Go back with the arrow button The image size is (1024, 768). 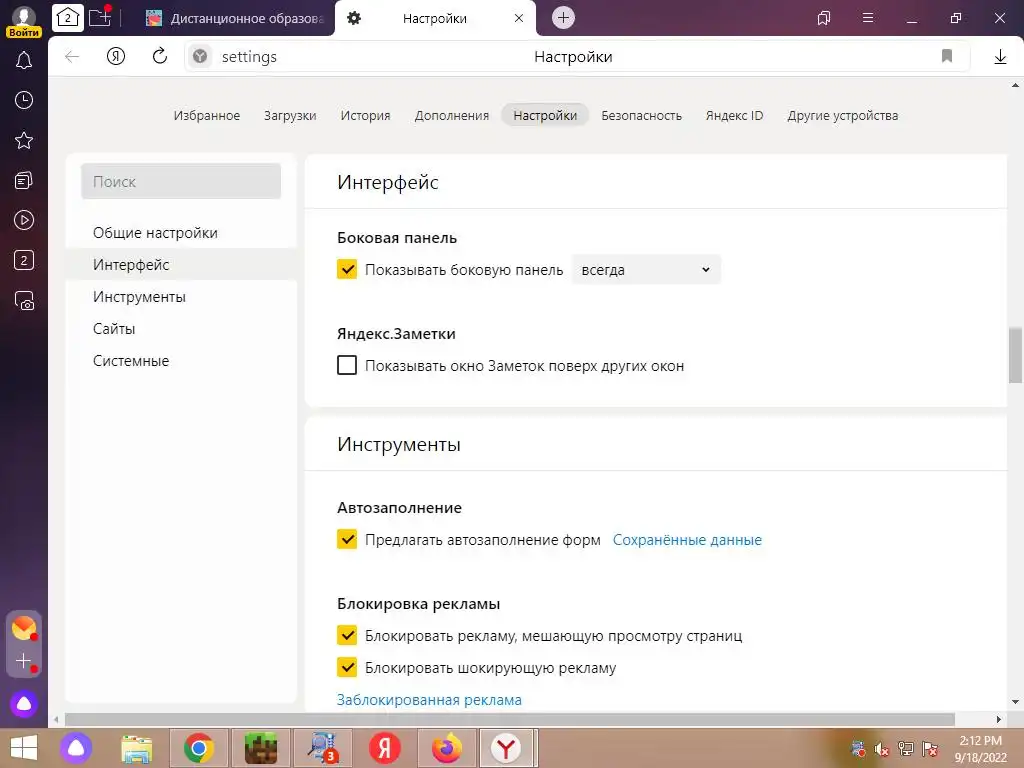coord(72,57)
